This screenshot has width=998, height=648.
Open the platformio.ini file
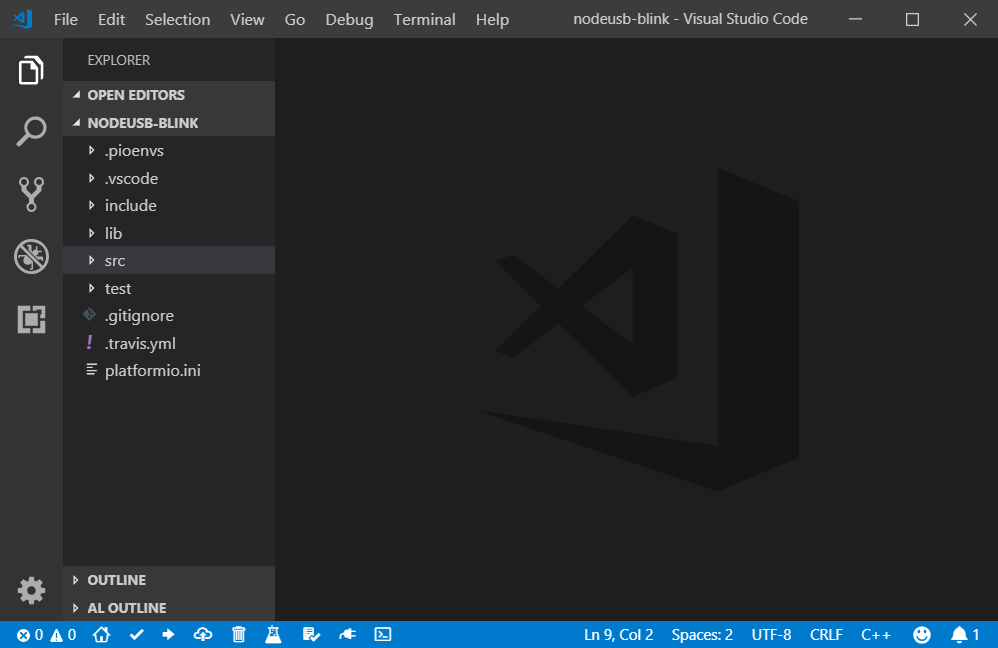169,370
